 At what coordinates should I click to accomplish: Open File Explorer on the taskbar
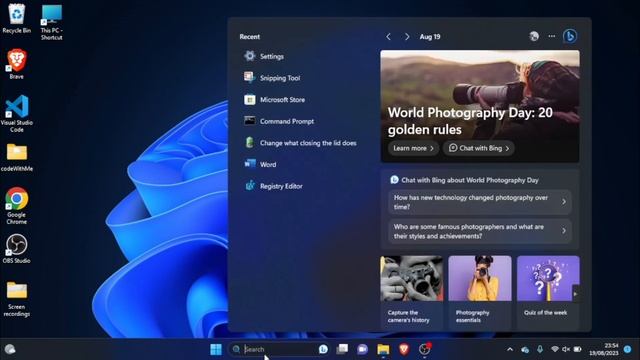tap(383, 349)
